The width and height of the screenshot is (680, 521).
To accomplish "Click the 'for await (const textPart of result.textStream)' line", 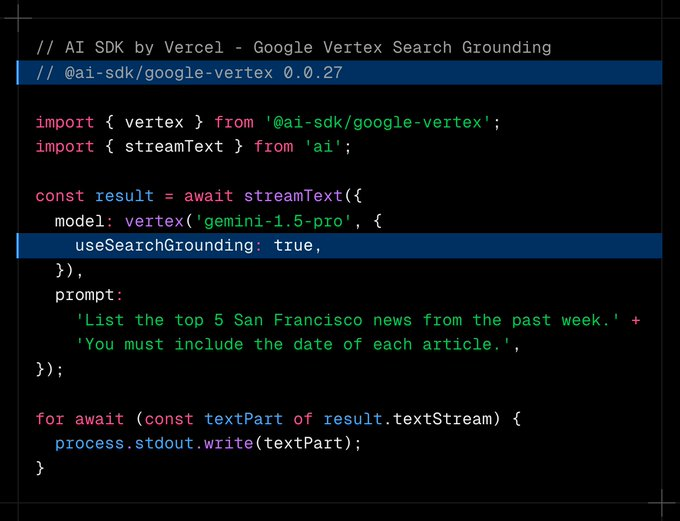I will click(278, 419).
